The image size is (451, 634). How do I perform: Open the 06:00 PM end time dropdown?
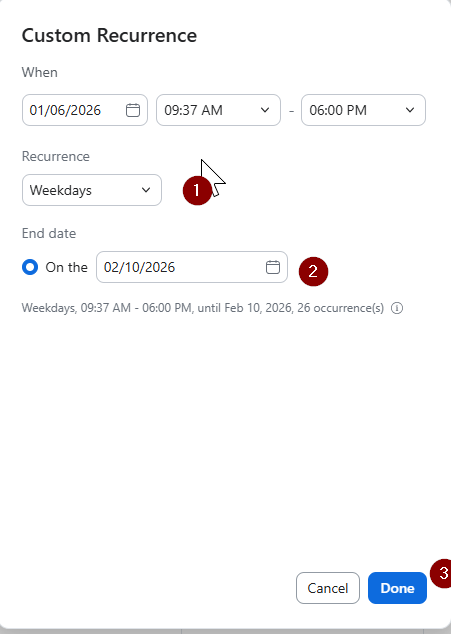363,110
